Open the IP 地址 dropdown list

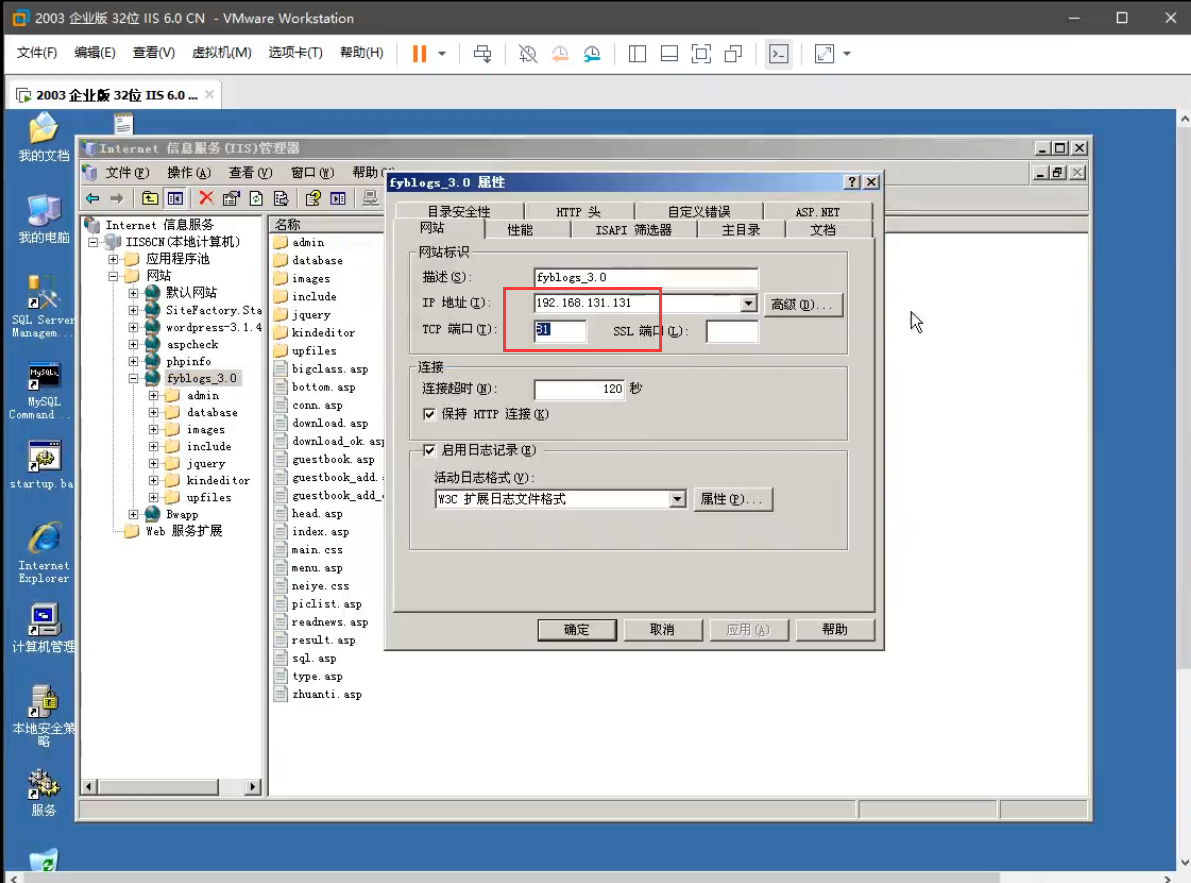click(x=748, y=304)
